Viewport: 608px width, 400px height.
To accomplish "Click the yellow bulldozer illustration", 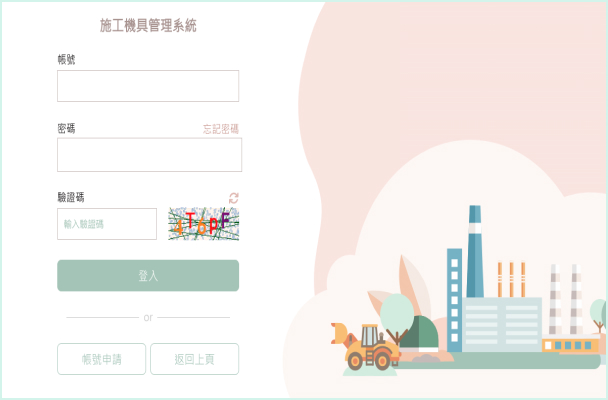I will (366, 347).
